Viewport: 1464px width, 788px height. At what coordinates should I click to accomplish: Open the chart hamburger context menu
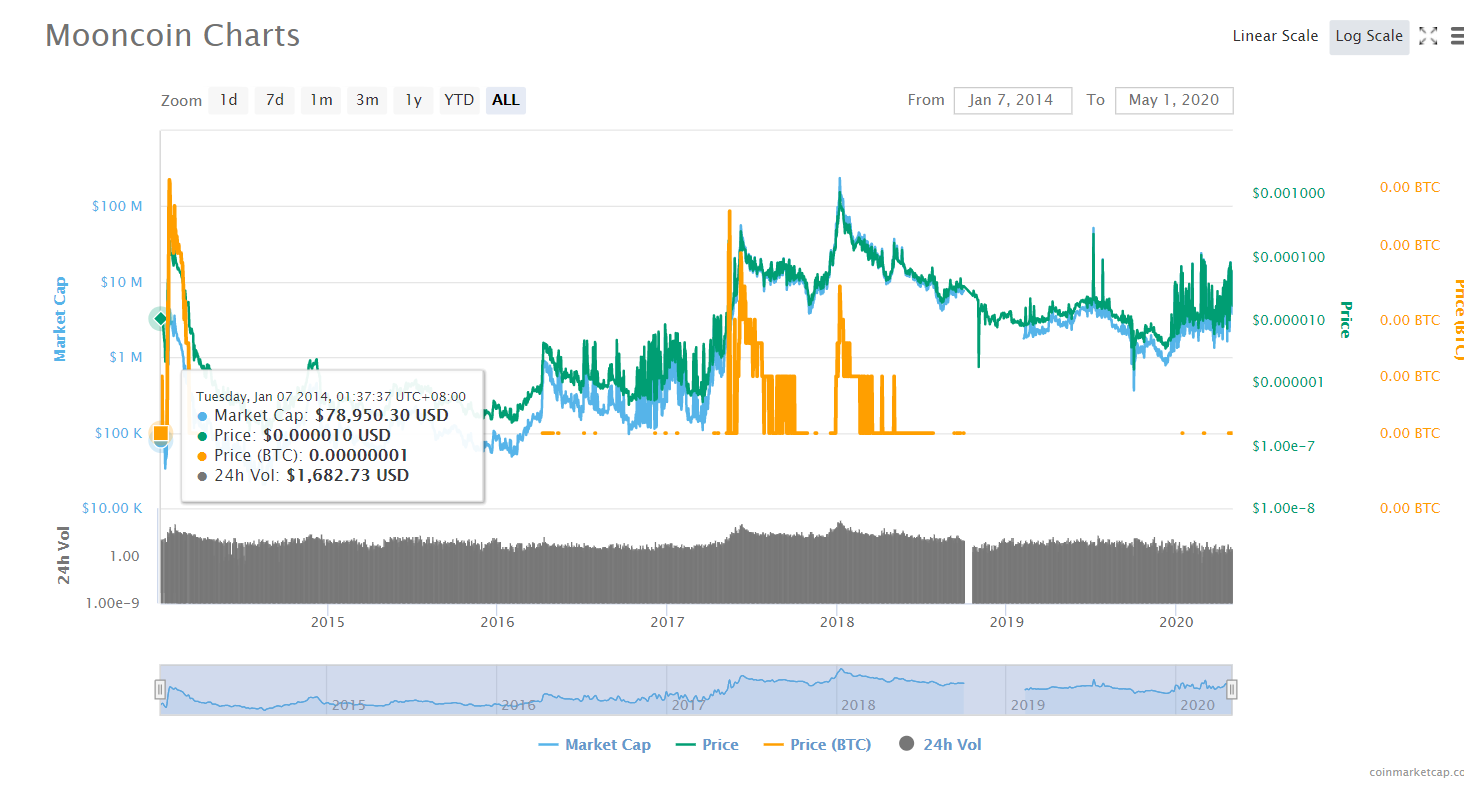click(x=1457, y=36)
